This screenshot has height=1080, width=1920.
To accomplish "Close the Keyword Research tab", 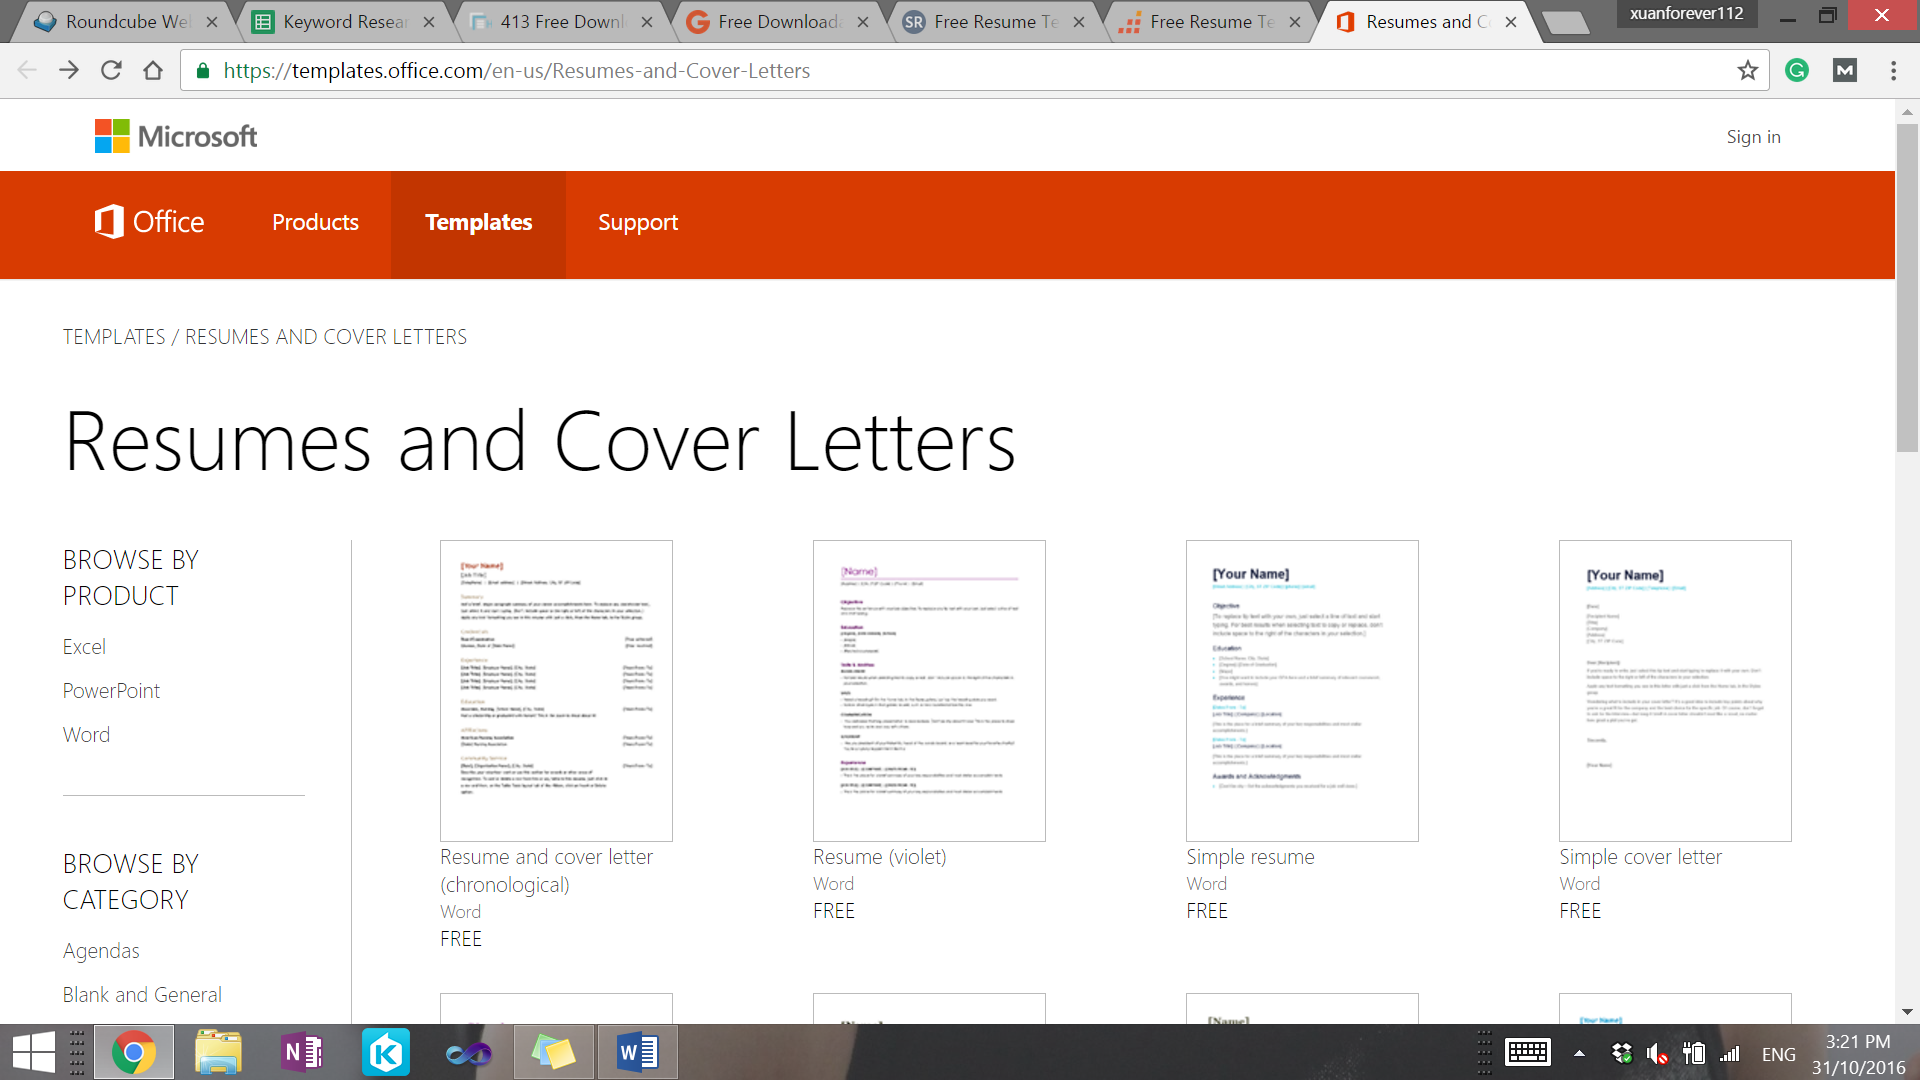I will [x=429, y=22].
